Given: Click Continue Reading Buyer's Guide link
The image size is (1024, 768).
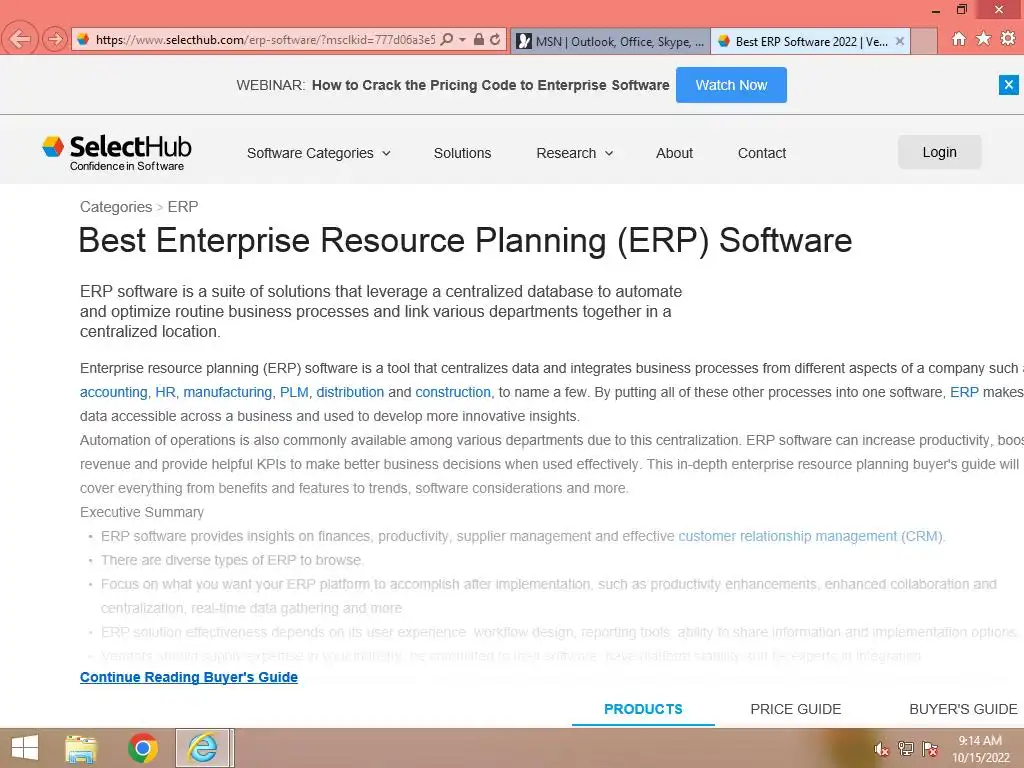Looking at the screenshot, I should (189, 677).
